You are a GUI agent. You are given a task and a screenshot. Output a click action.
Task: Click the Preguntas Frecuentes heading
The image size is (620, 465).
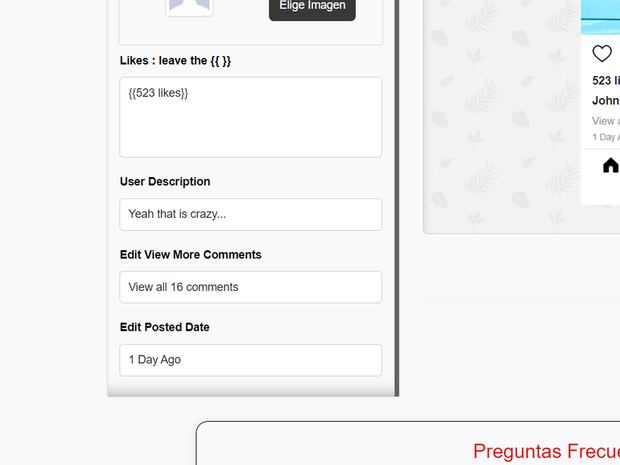click(x=546, y=451)
